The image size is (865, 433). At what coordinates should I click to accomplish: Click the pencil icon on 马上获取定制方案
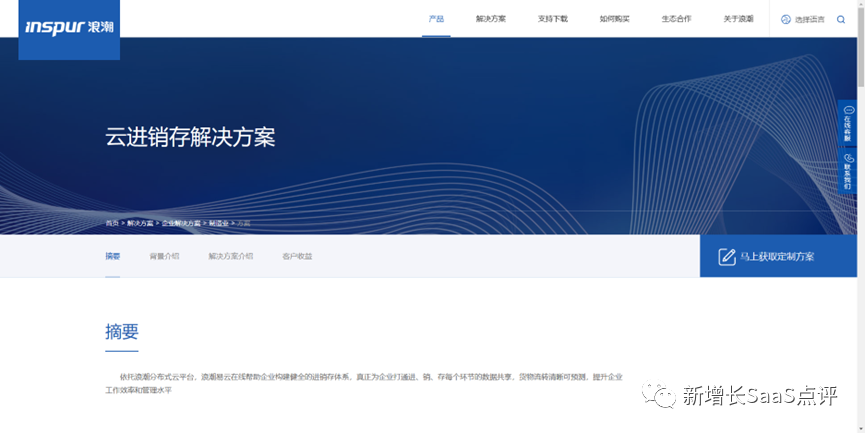point(727,256)
